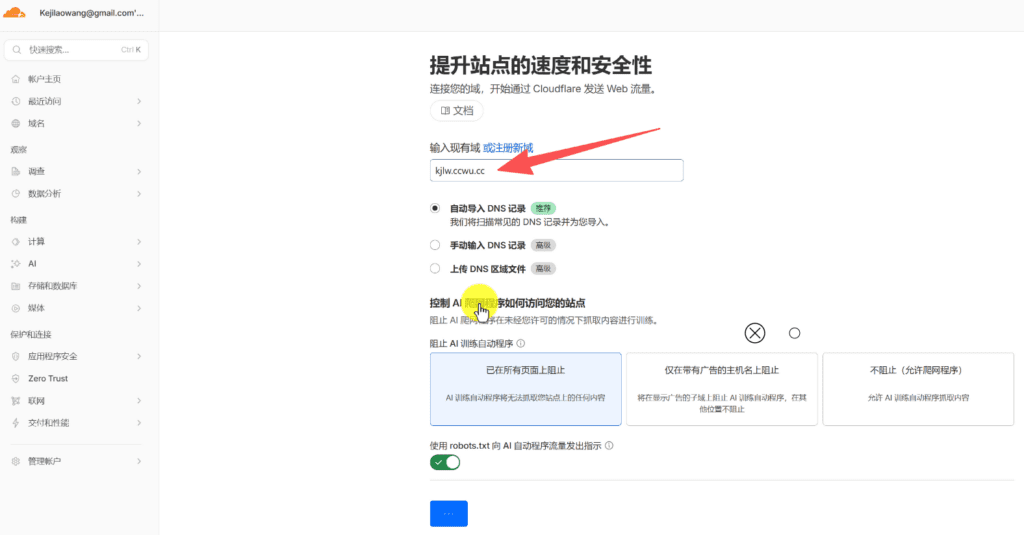Expand 联网 chevron in the sidebar
This screenshot has width=1024, height=535.
[139, 401]
